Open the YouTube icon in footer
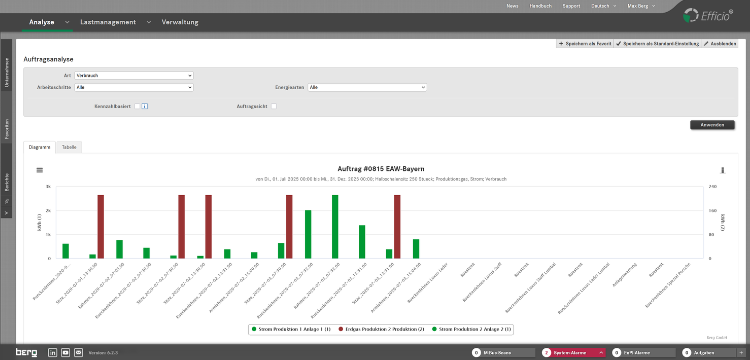Image resolution: width=750 pixels, height=360 pixels. (x=66, y=352)
